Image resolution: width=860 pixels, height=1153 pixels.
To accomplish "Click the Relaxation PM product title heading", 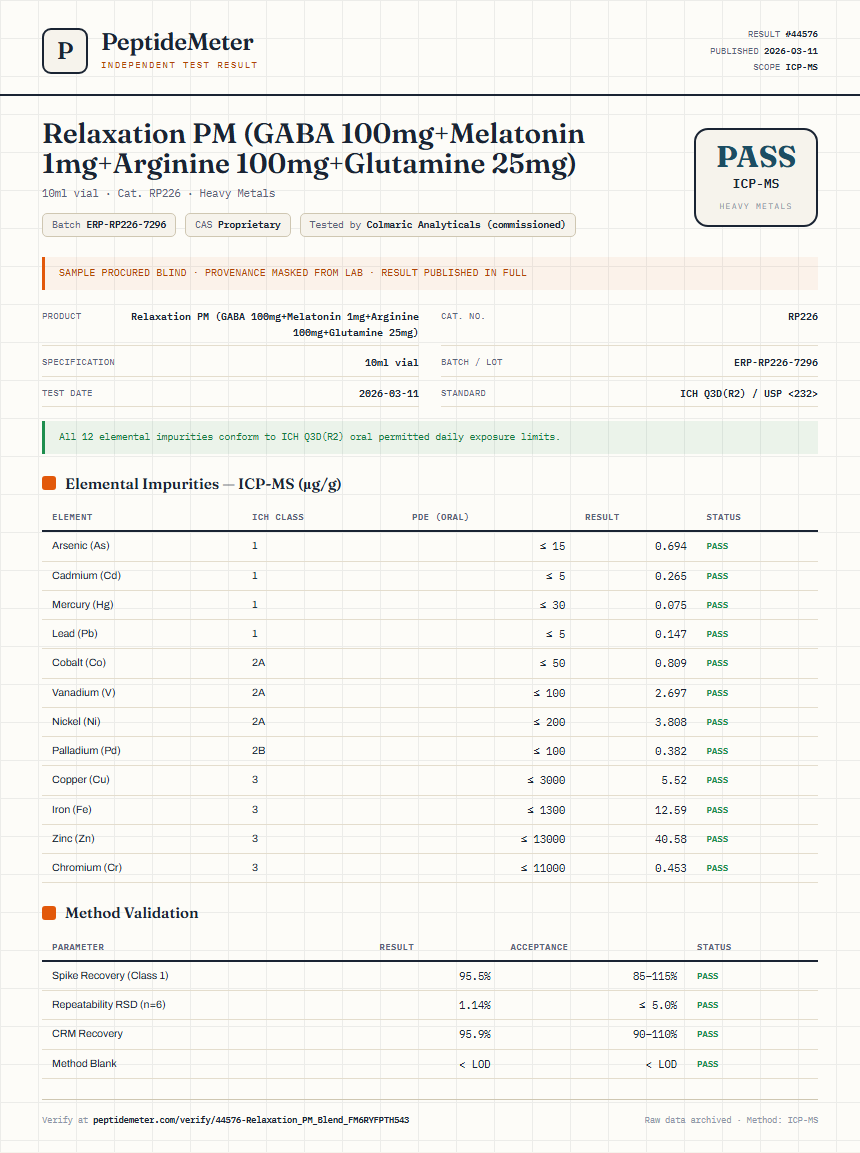I will (313, 149).
